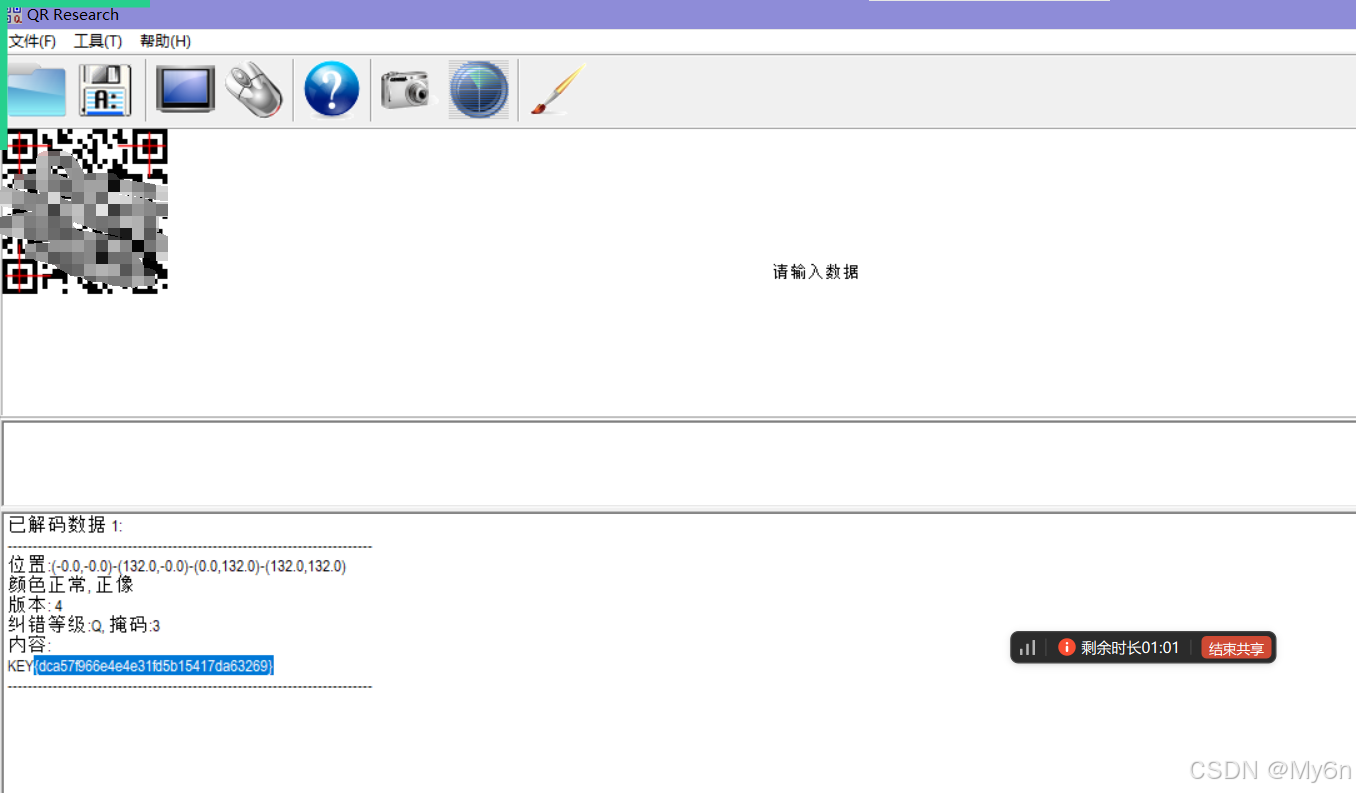Click the red info icon beside 剩余时长
This screenshot has height=793, width=1356.
point(1066,647)
